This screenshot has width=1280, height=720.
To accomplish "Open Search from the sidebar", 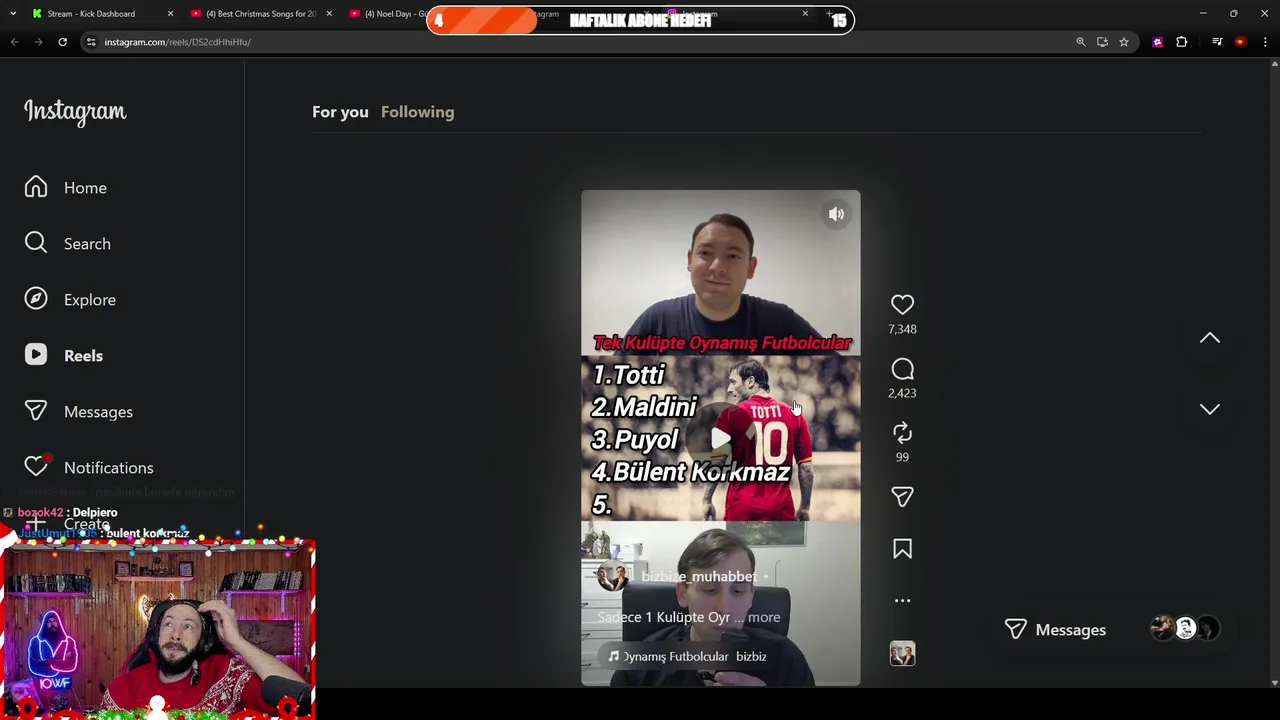I will tap(68, 243).
